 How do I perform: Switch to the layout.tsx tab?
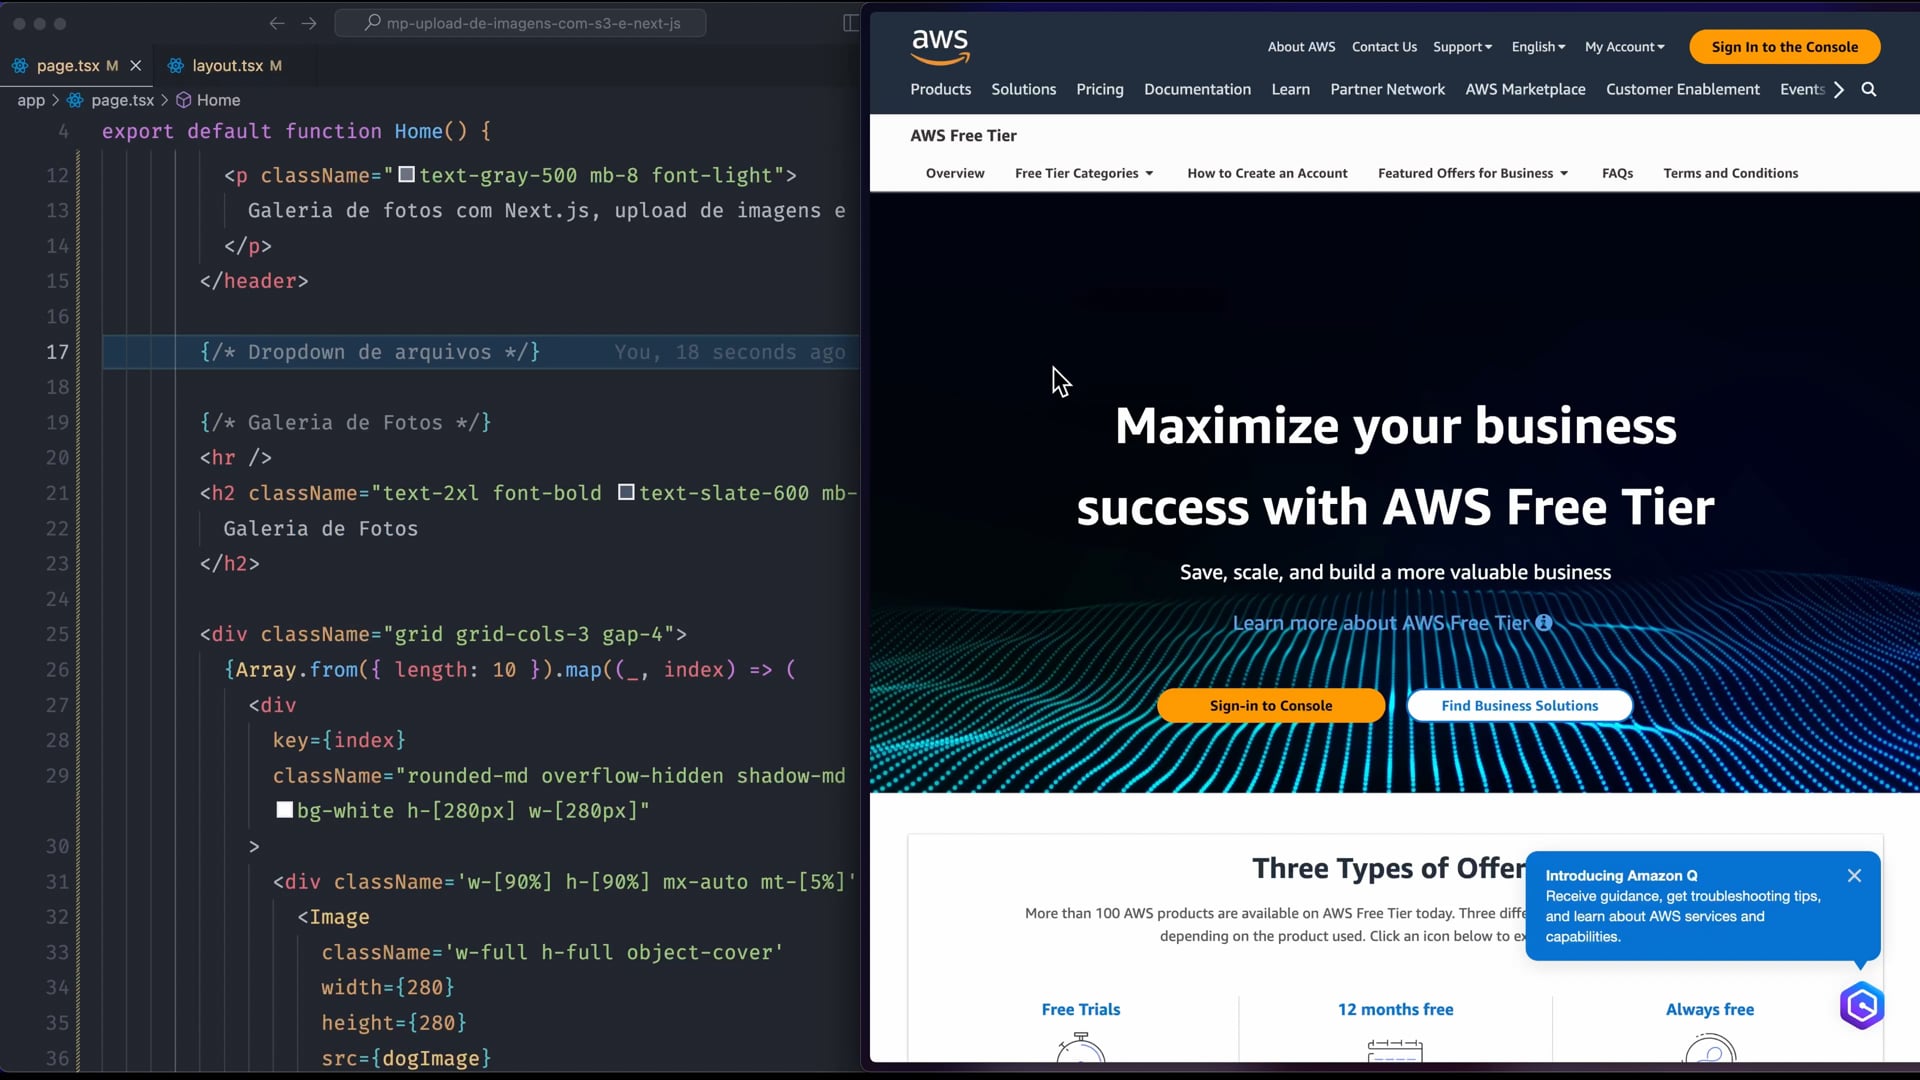coord(227,66)
